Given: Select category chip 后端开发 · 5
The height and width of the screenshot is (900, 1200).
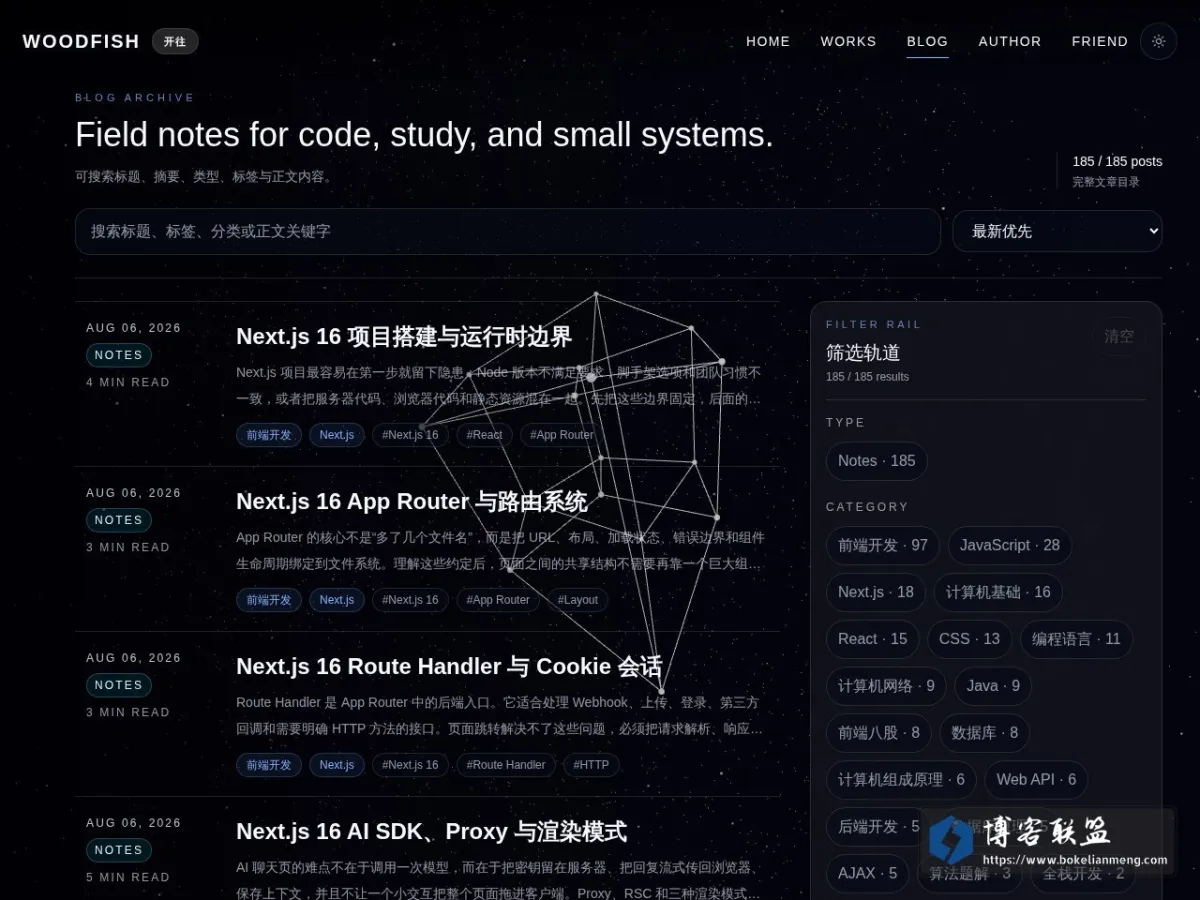Looking at the screenshot, I should [x=877, y=827].
